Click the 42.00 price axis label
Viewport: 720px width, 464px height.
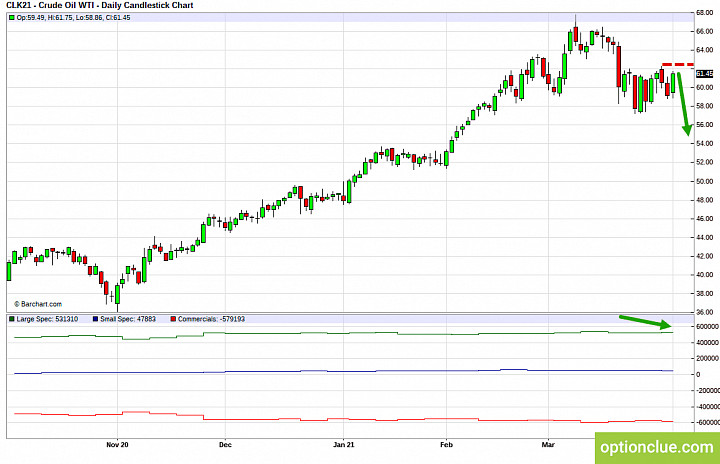704,256
